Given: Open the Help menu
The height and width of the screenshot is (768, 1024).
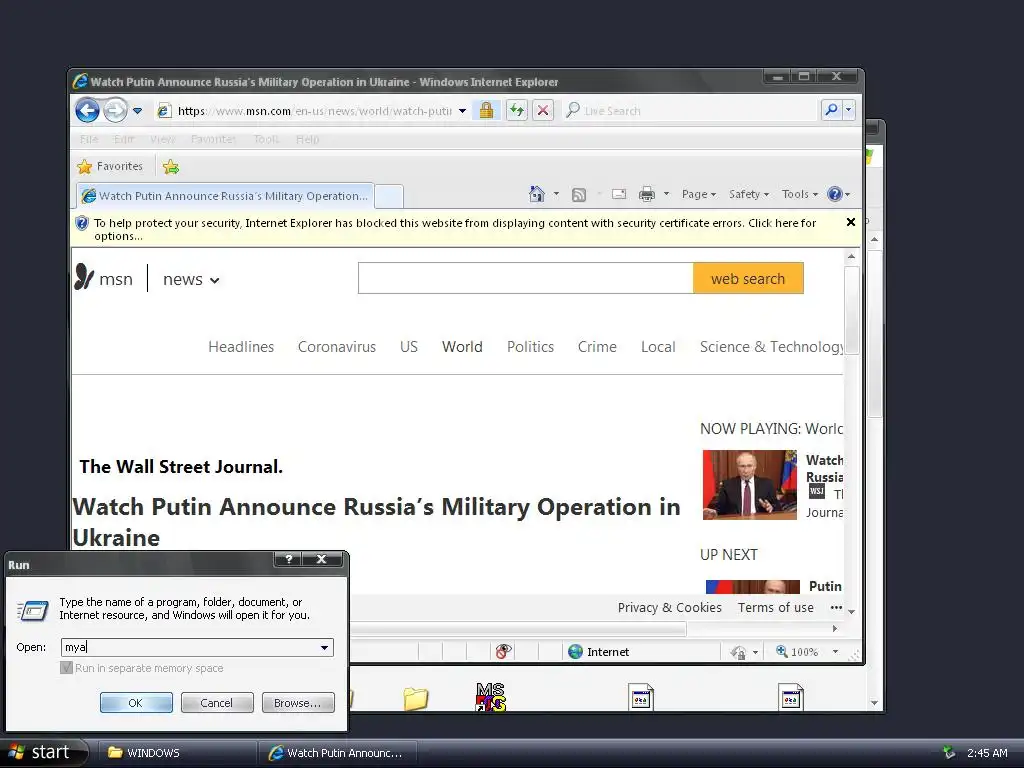Looking at the screenshot, I should click(x=308, y=139).
